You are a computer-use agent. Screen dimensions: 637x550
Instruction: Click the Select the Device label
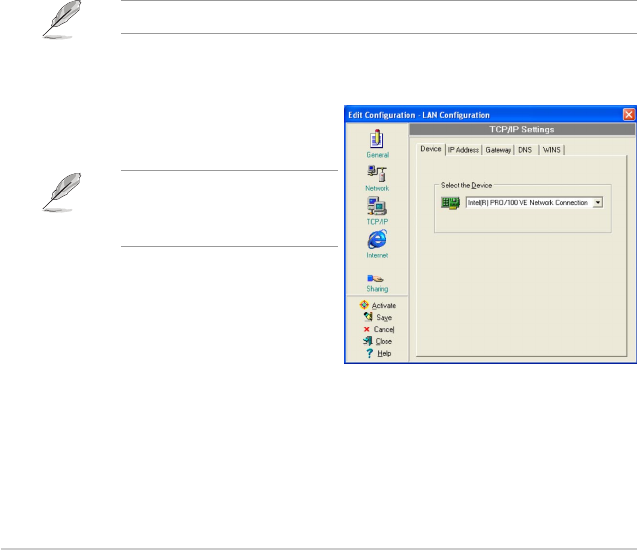coord(466,185)
